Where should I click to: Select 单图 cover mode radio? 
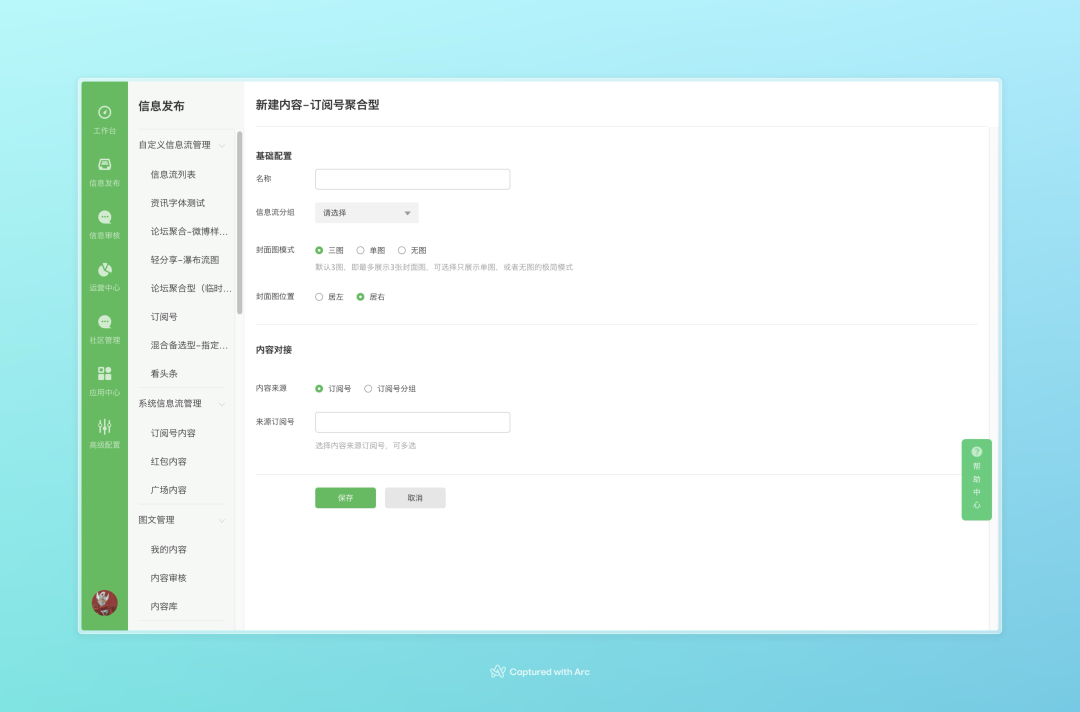pyautogui.click(x=360, y=251)
